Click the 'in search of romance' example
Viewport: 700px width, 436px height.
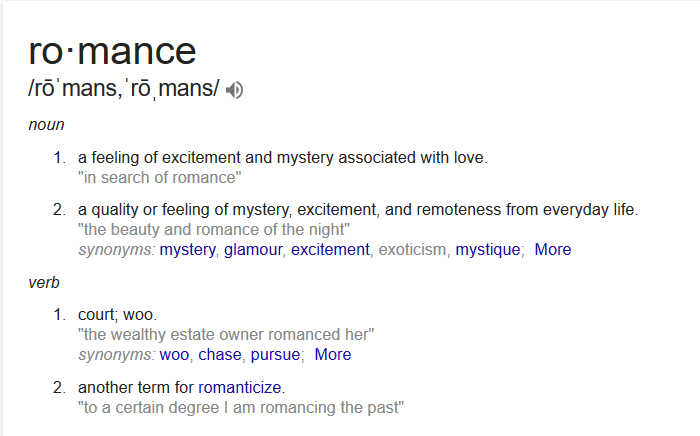tap(159, 178)
